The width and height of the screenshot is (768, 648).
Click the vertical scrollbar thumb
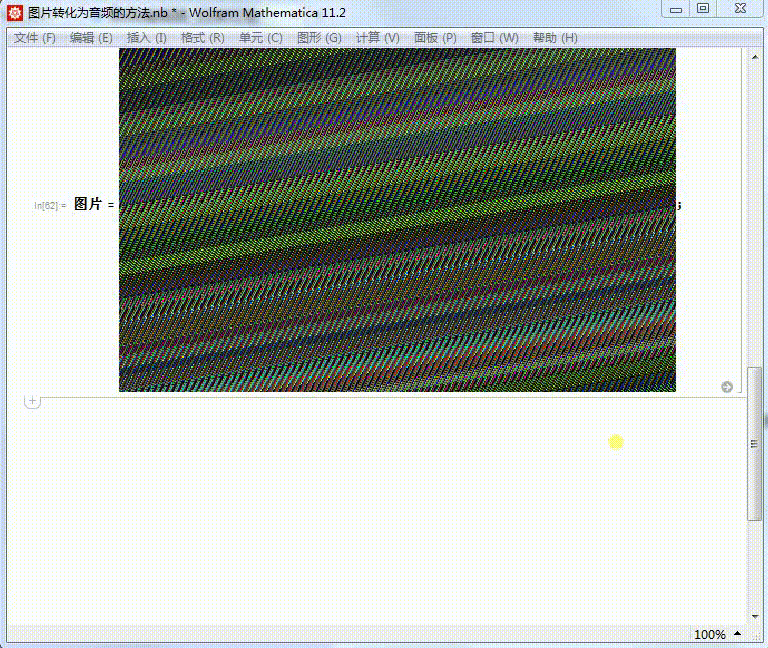754,444
